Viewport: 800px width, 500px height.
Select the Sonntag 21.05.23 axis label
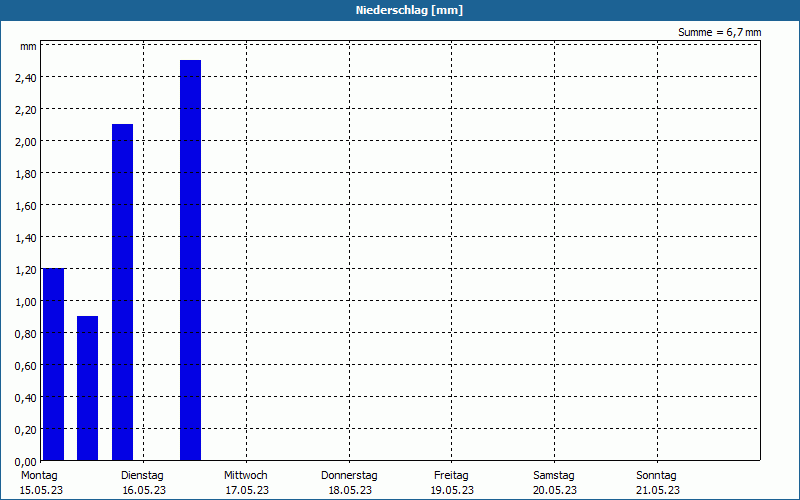tap(657, 483)
